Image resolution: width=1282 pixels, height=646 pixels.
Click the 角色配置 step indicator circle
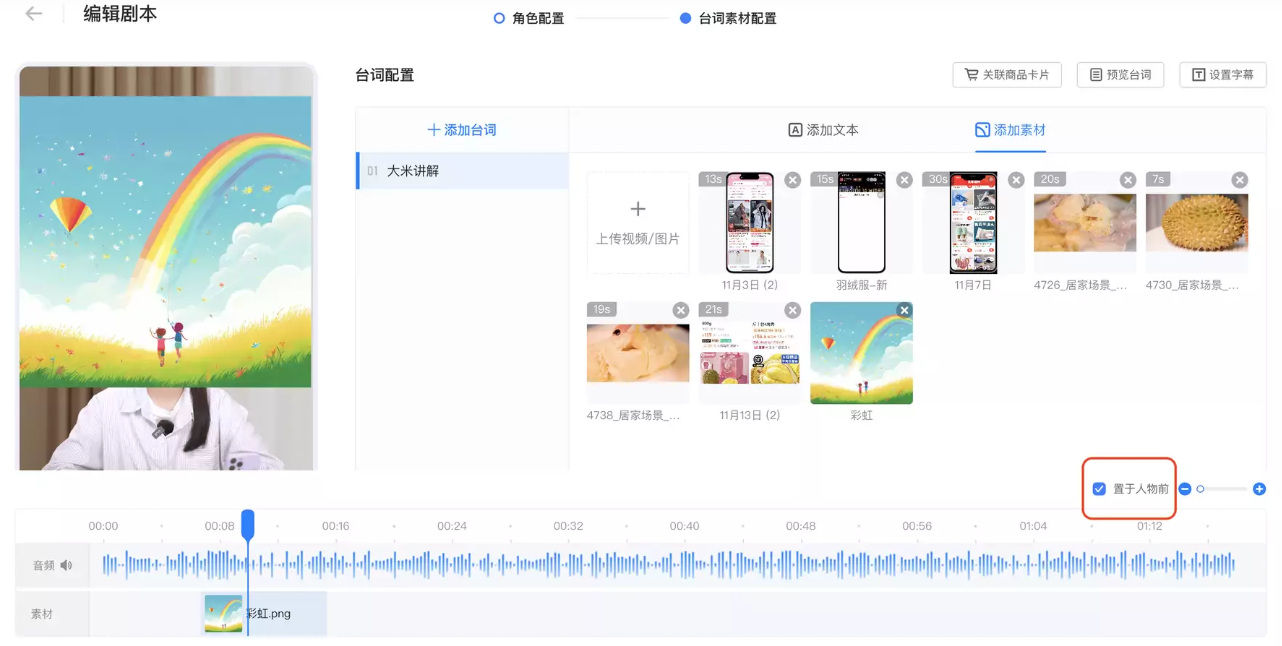(x=498, y=18)
